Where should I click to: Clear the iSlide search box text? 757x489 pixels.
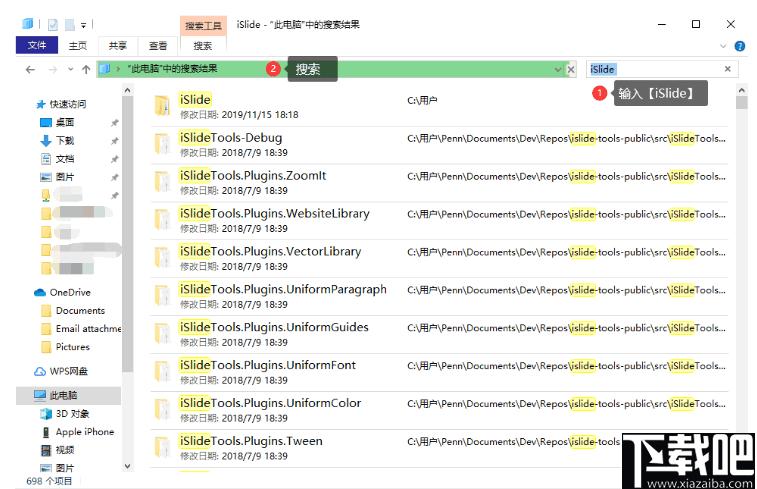(727, 69)
